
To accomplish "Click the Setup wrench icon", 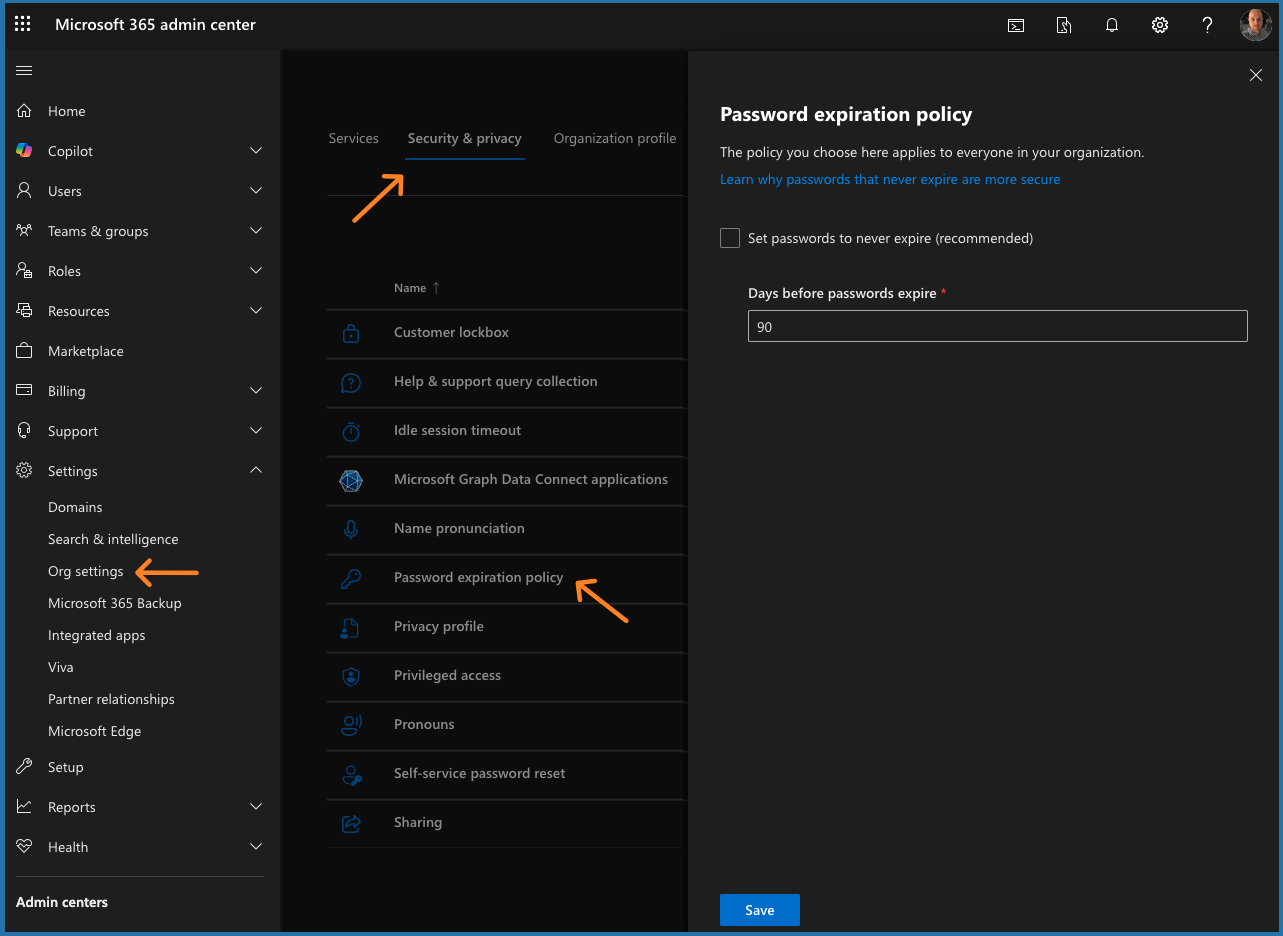I will (x=25, y=767).
